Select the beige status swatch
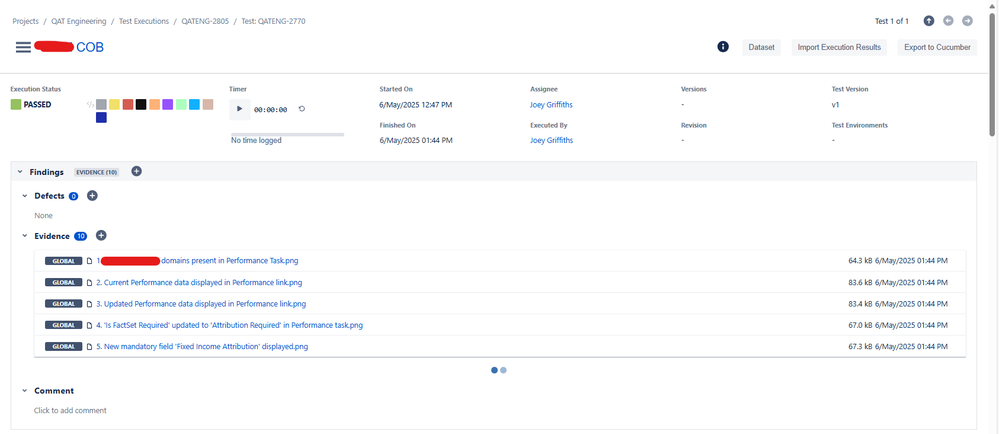999x434 pixels. pos(208,104)
